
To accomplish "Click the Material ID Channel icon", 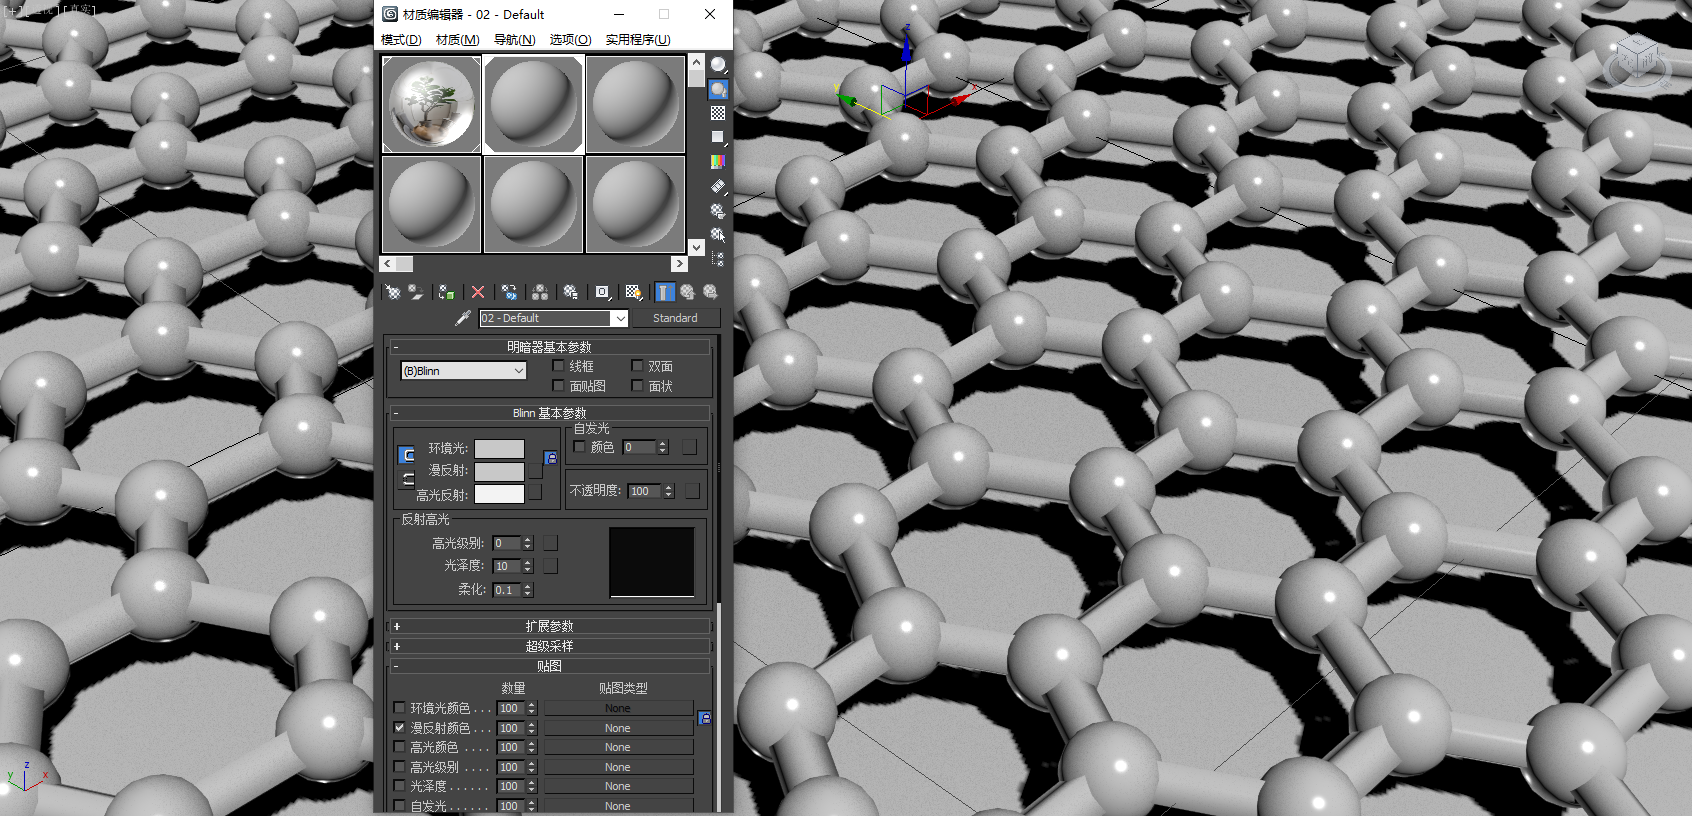I will pyautogui.click(x=602, y=292).
